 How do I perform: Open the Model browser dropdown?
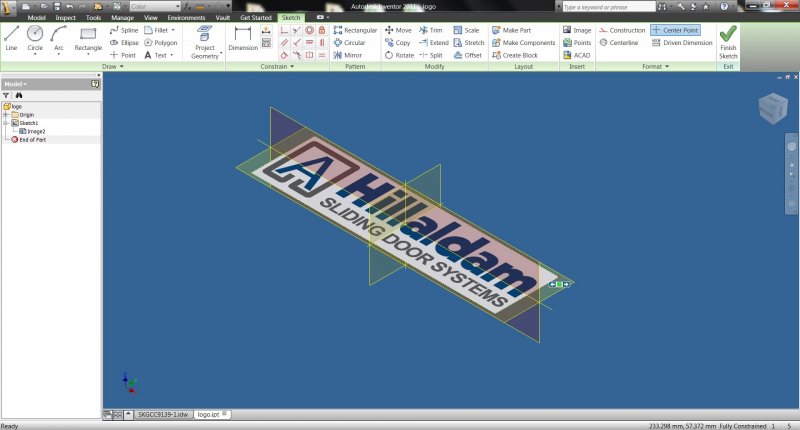[15, 84]
